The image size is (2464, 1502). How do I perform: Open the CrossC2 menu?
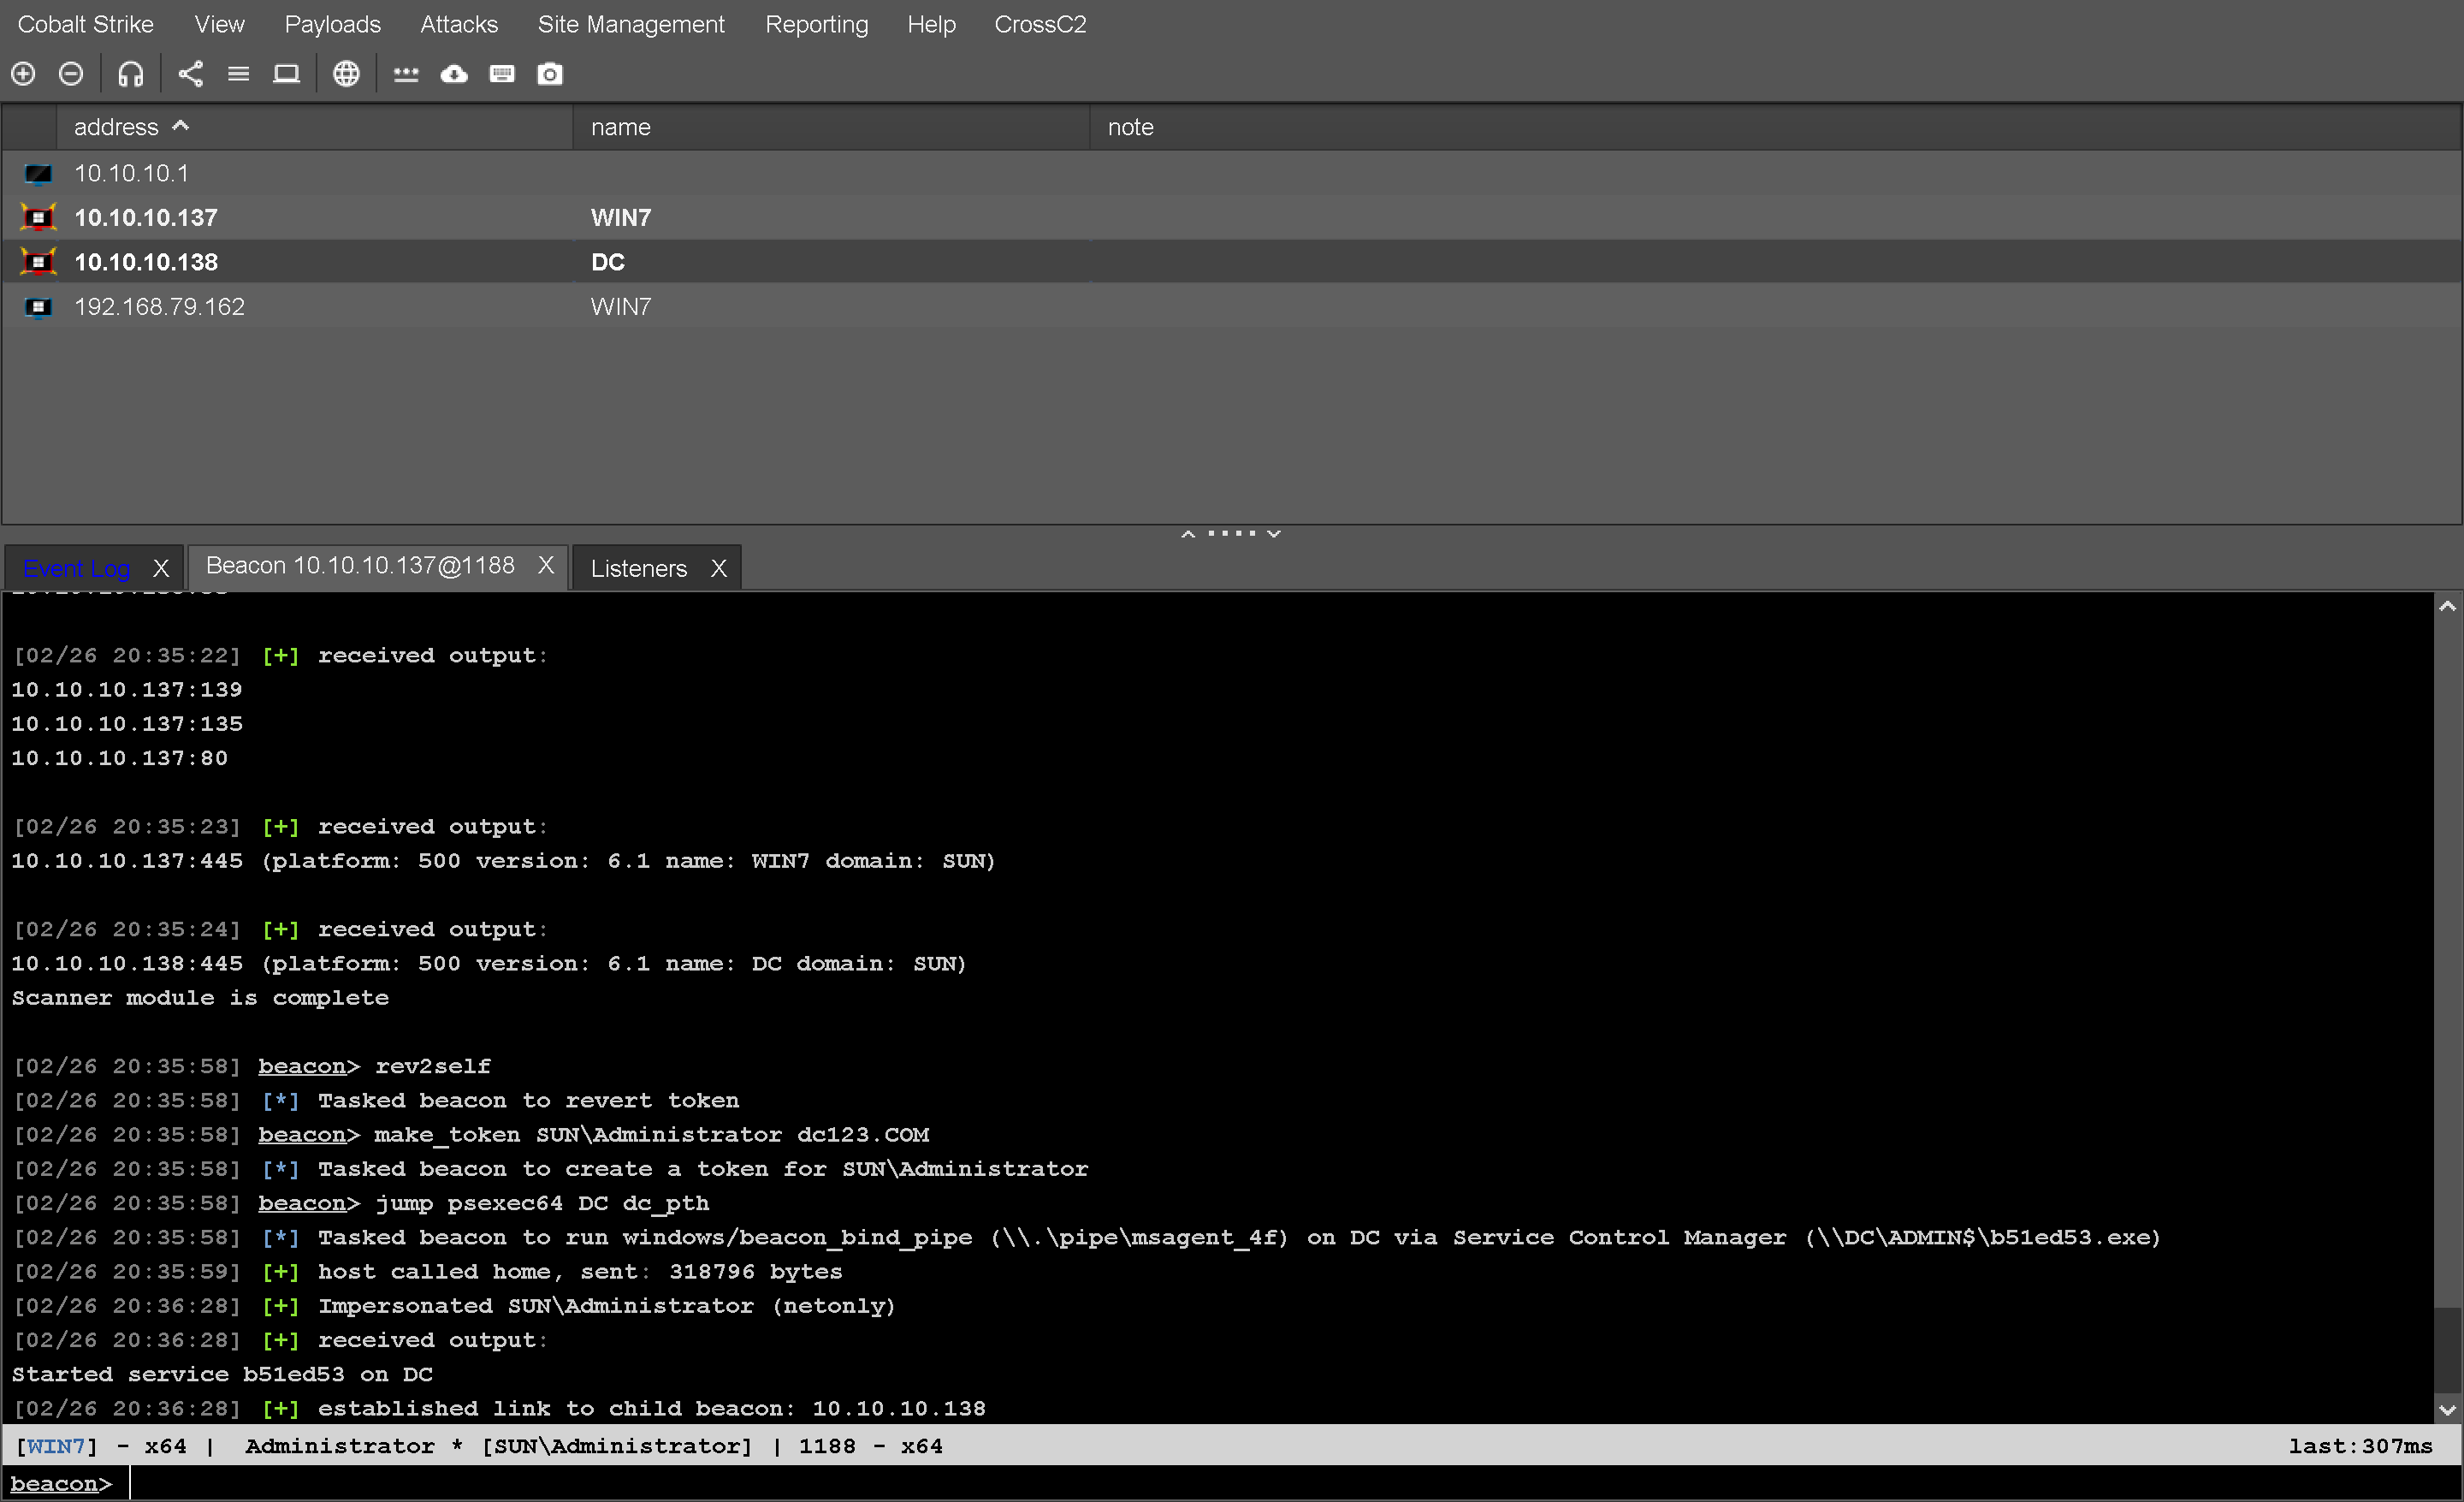[1039, 24]
